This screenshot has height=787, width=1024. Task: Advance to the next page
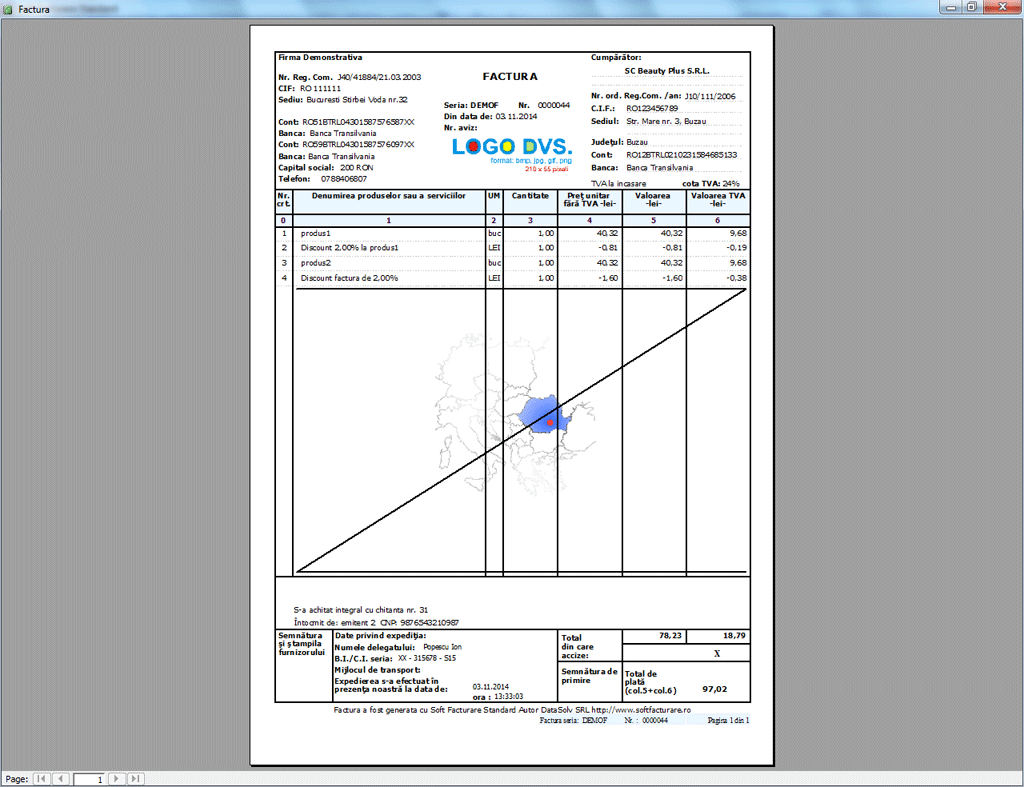116,778
